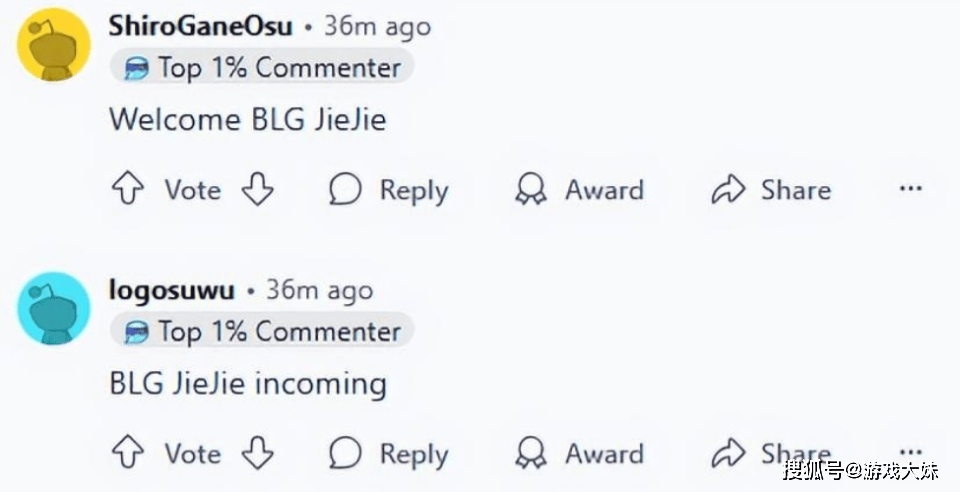Image resolution: width=960 pixels, height=492 pixels.
Task: Click ShiroGaneOsu's yellow avatar
Action: (54, 45)
